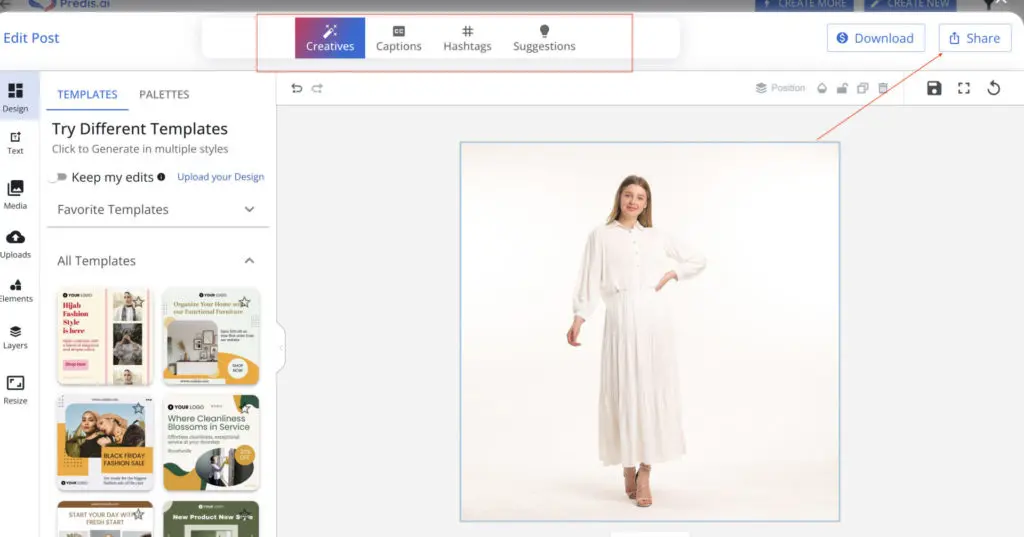Click the Upload your Design link

(x=221, y=177)
